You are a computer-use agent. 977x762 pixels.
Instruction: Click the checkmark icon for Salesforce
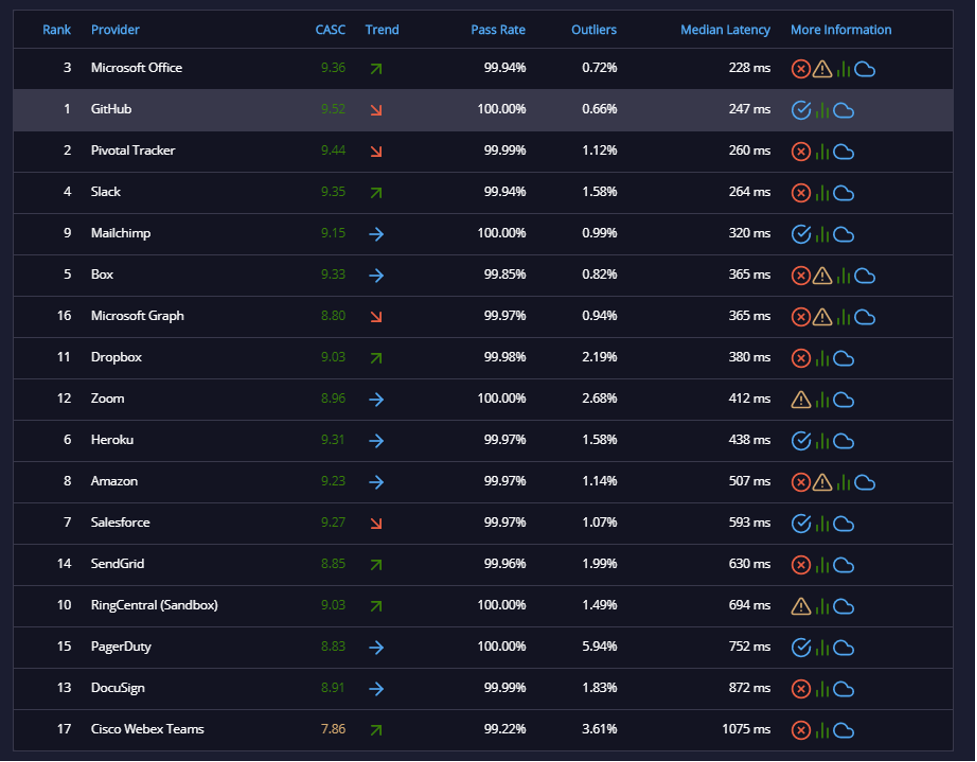click(801, 523)
